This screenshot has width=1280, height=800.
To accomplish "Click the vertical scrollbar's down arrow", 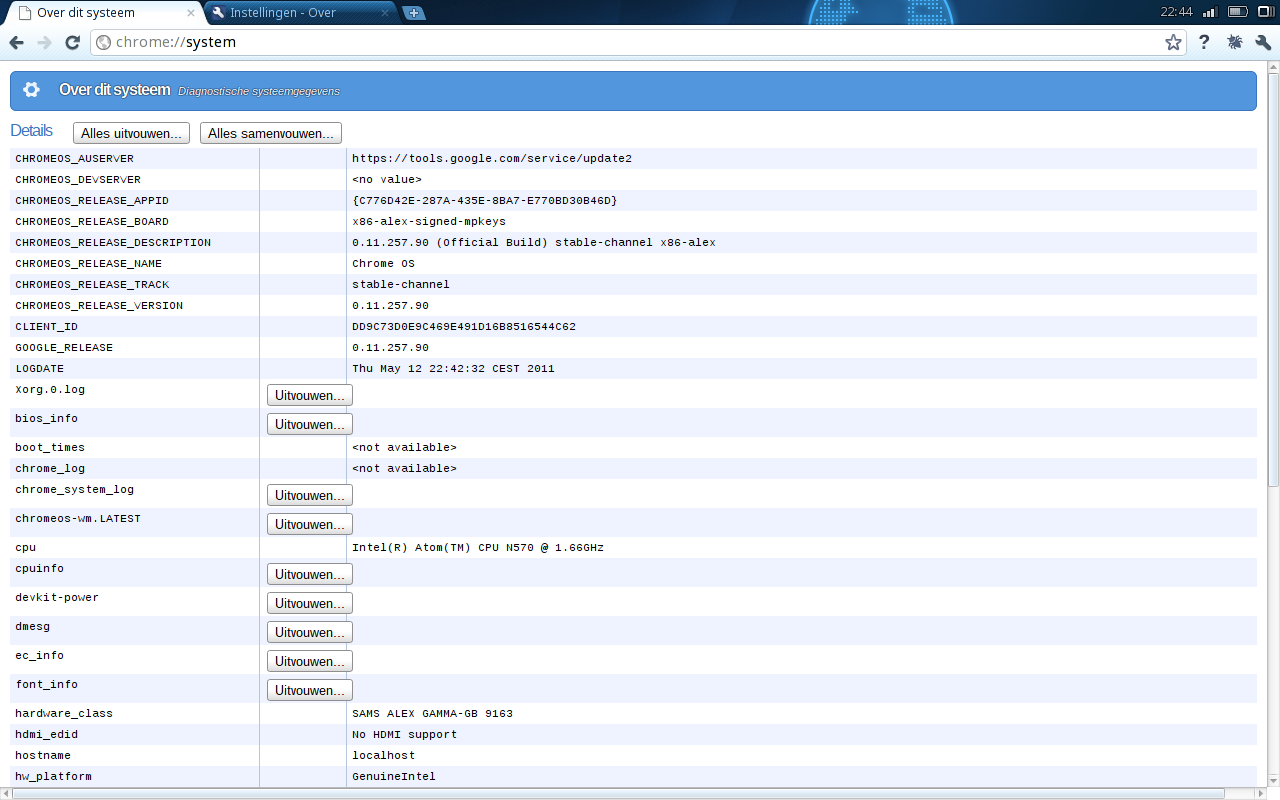I will click(1272, 779).
